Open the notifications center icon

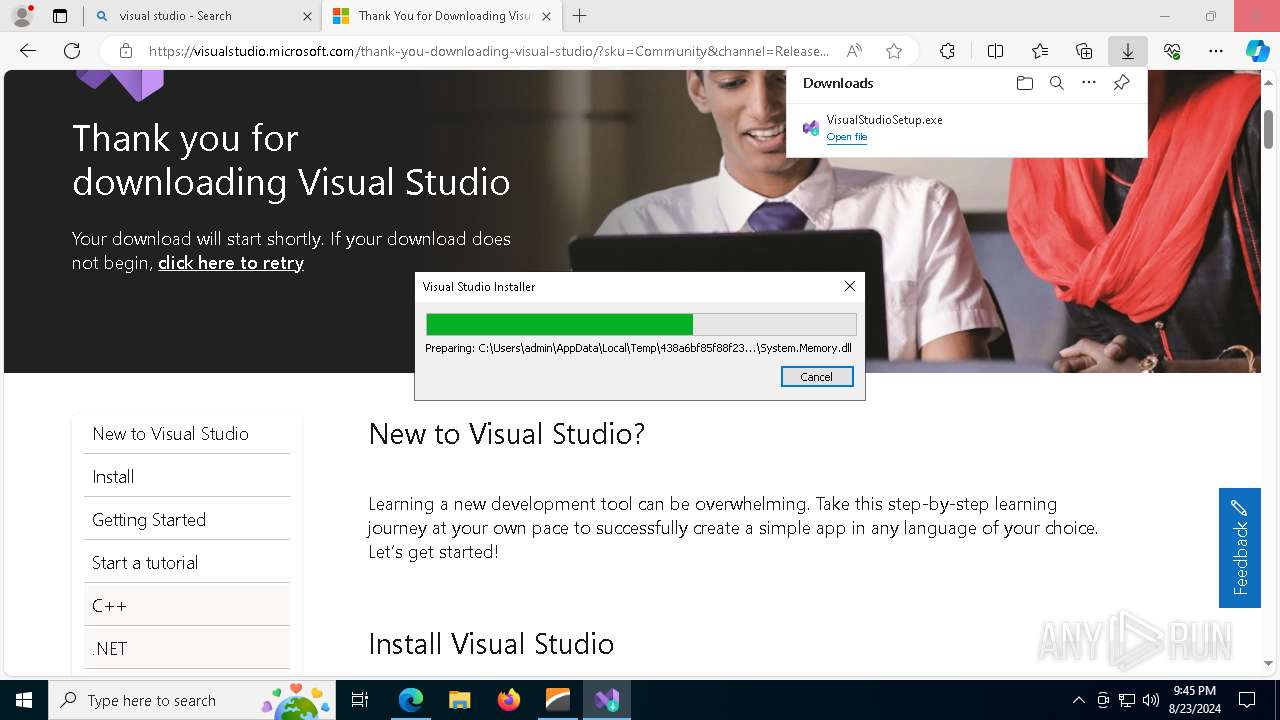click(x=1247, y=700)
